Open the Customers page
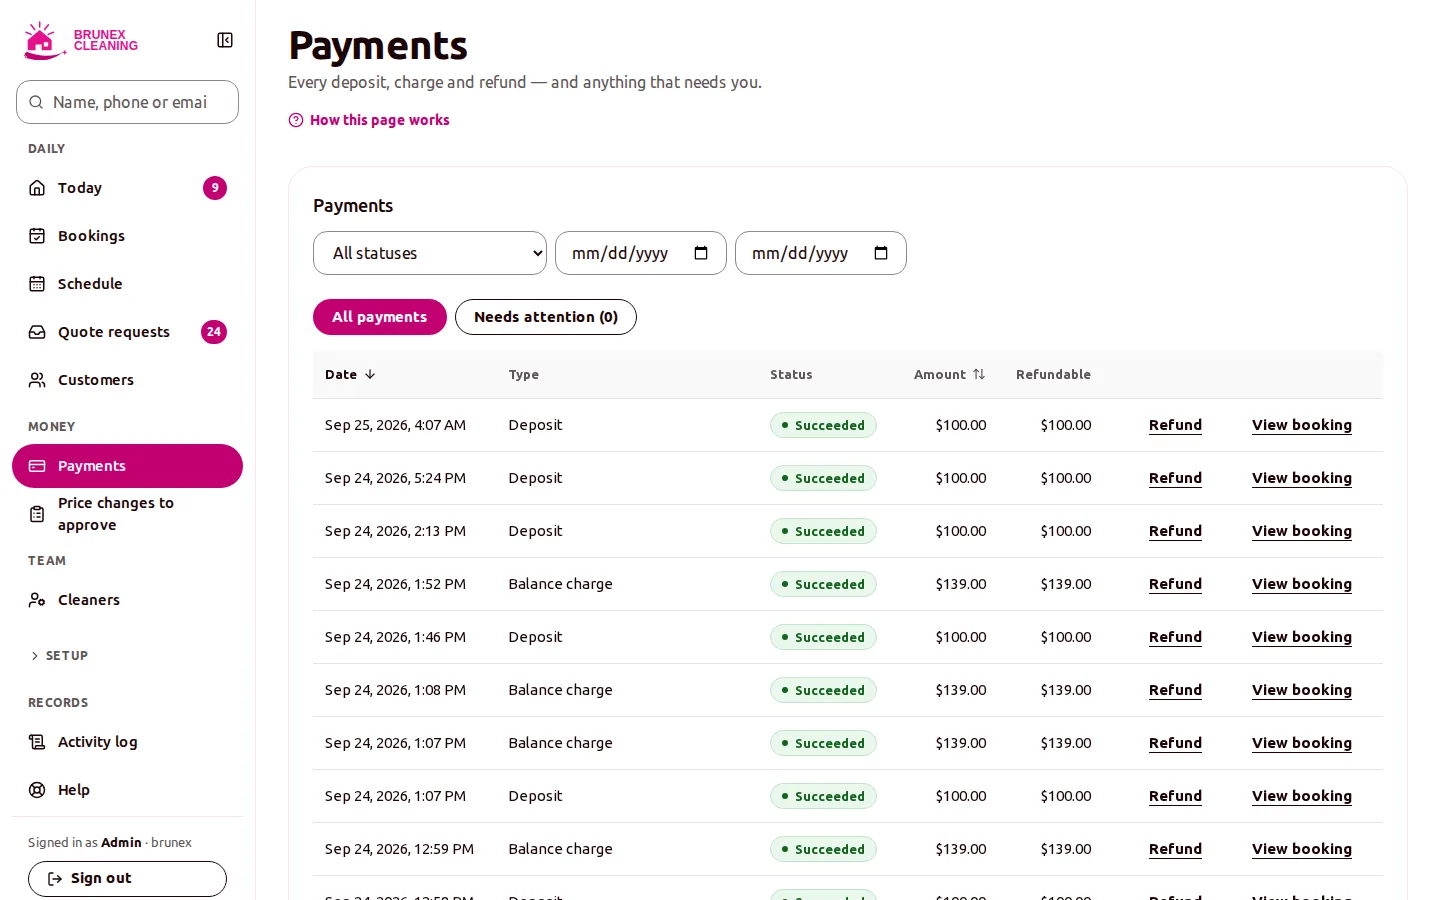1440x900 pixels. coord(127,380)
